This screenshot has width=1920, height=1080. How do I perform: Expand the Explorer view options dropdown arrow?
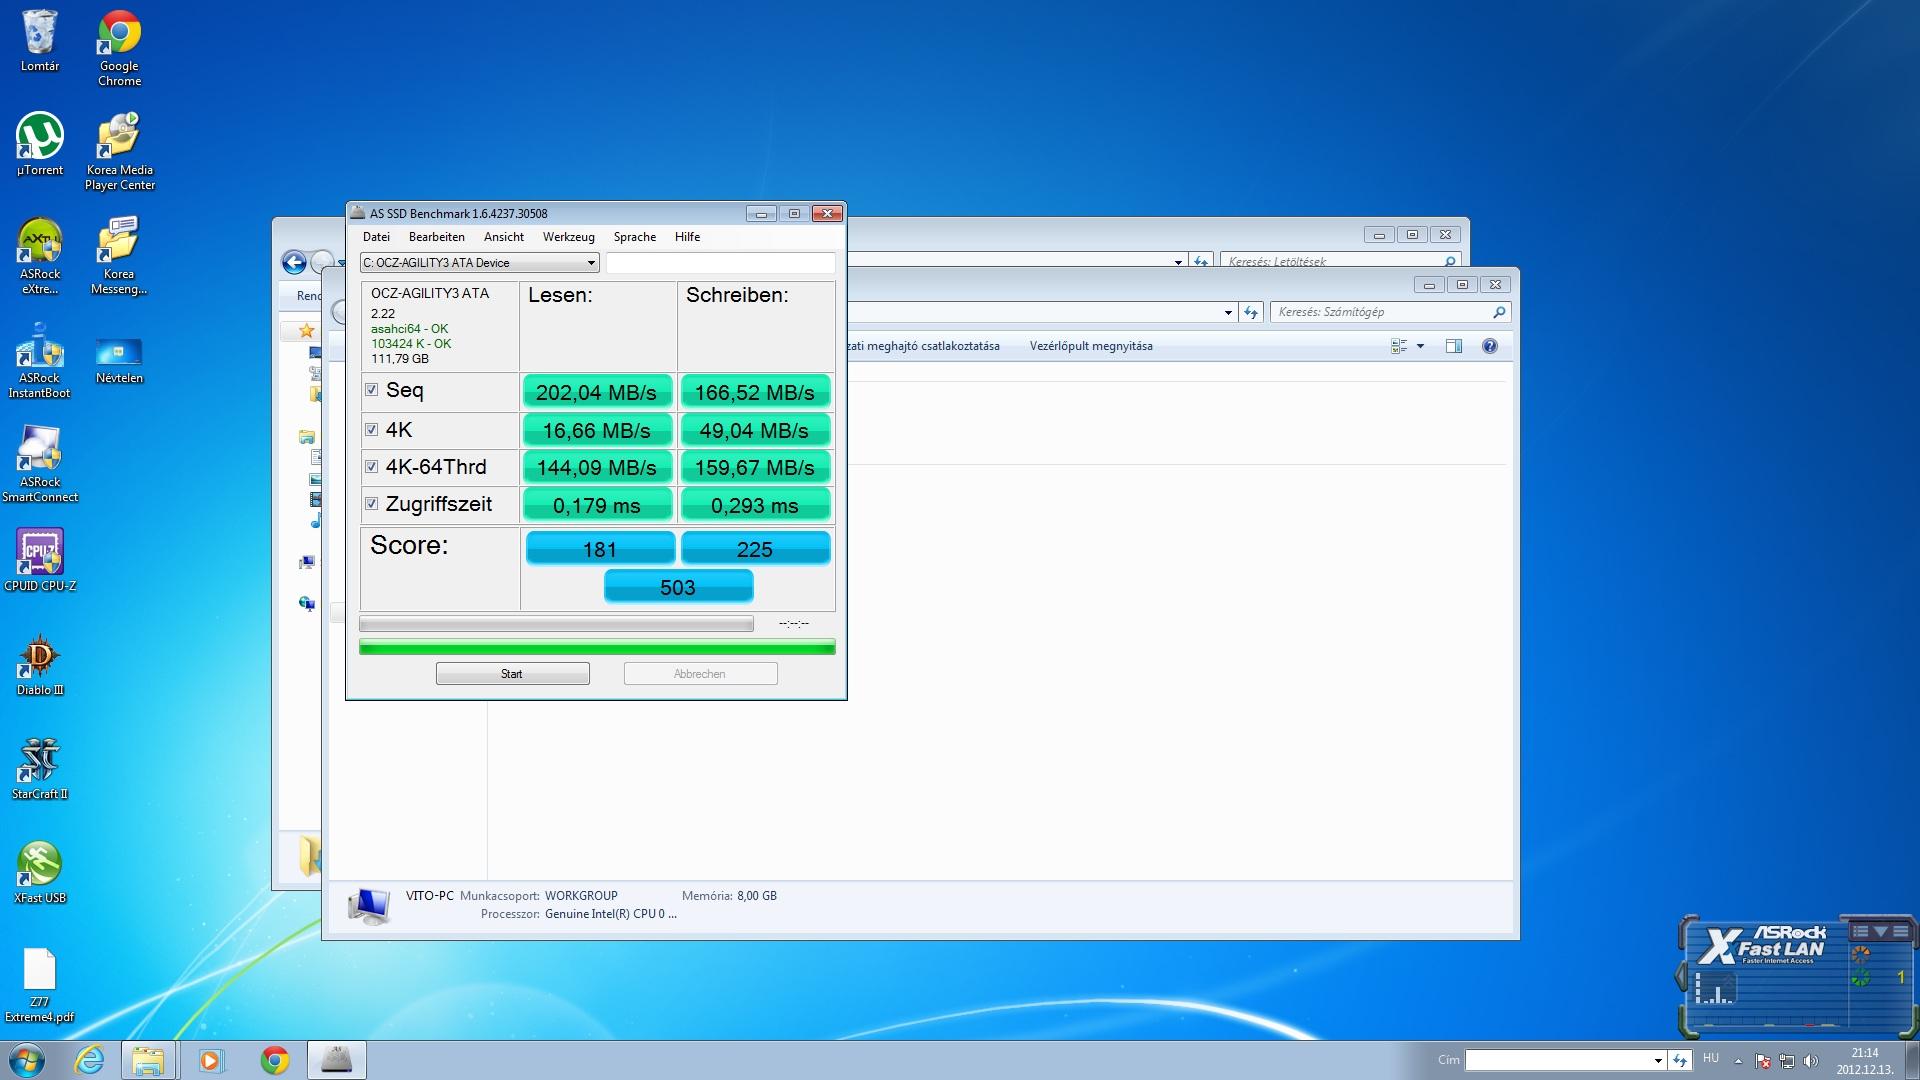(x=1420, y=346)
